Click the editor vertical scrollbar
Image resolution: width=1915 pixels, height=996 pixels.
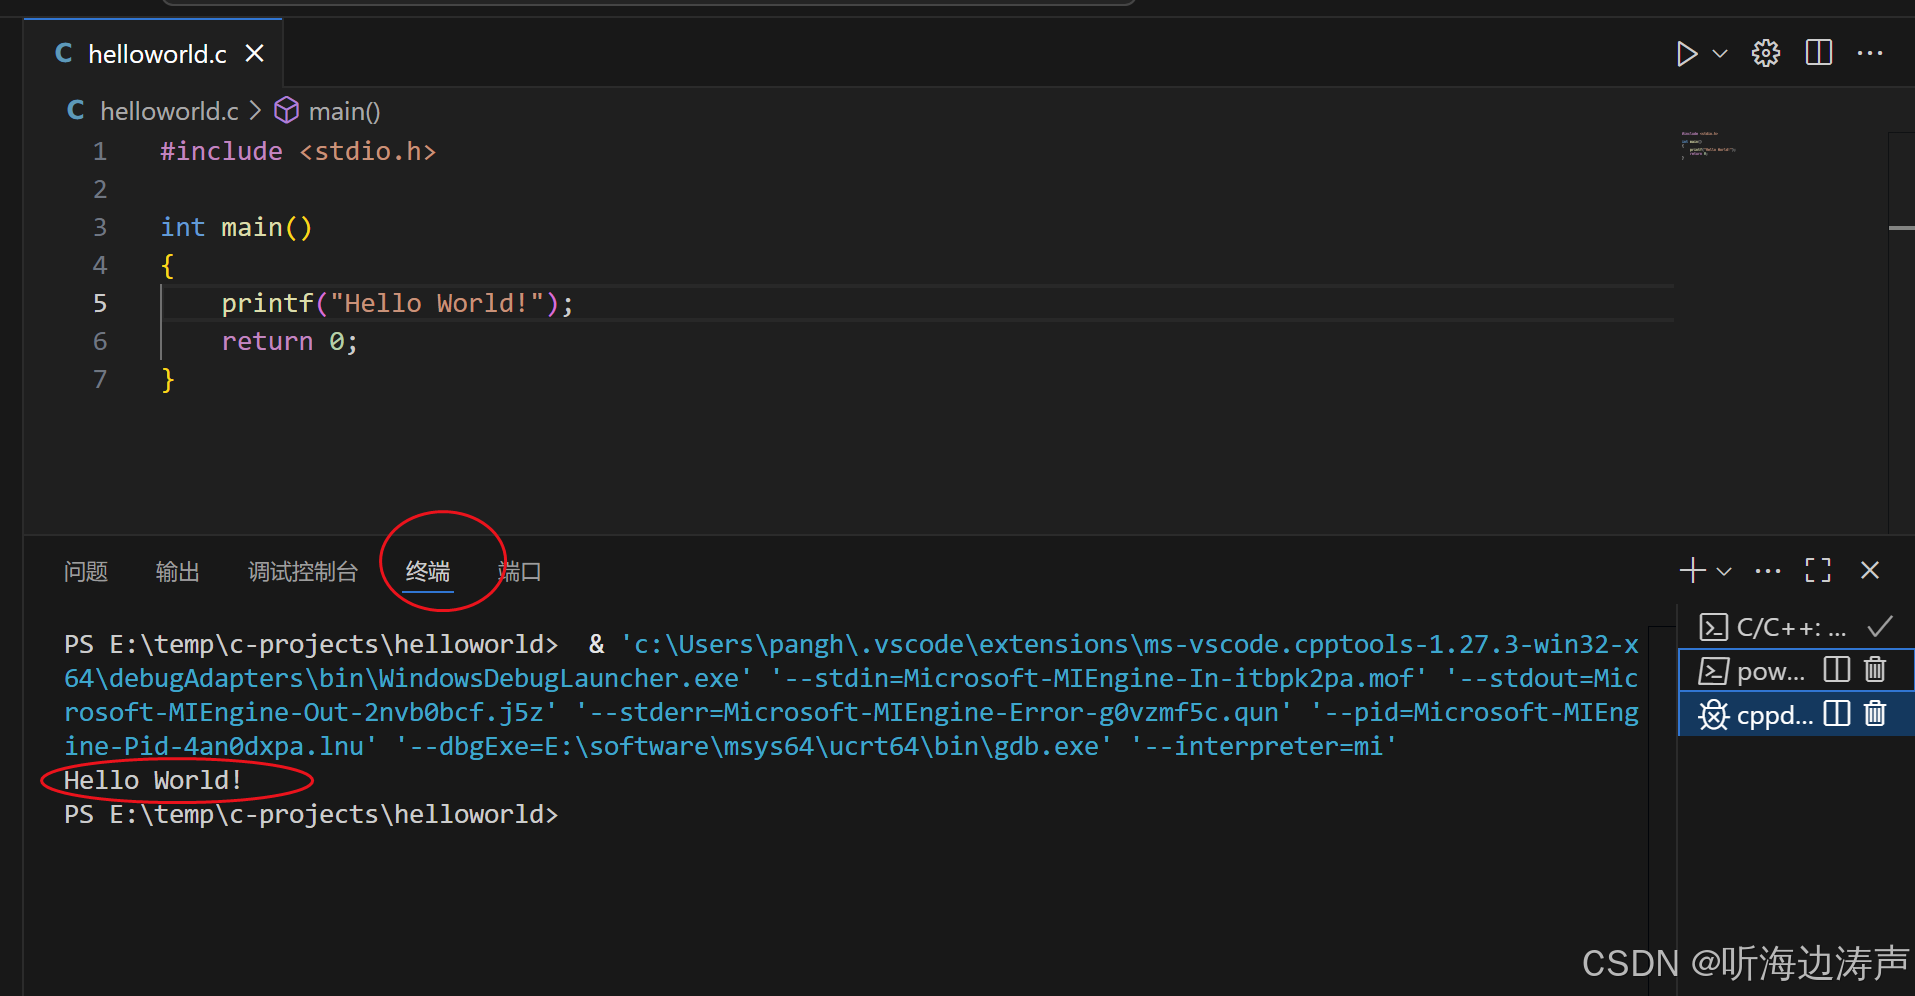[x=1901, y=332]
